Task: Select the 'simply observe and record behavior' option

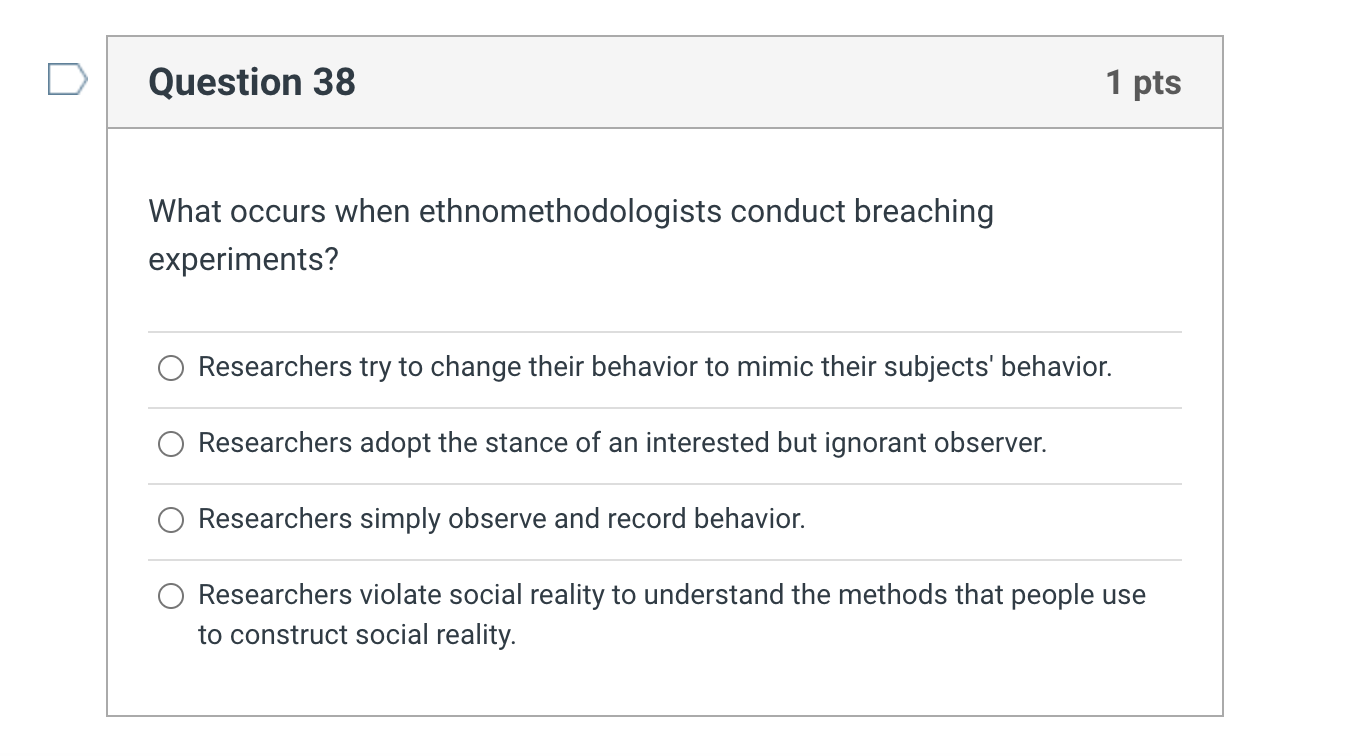Action: [x=170, y=520]
